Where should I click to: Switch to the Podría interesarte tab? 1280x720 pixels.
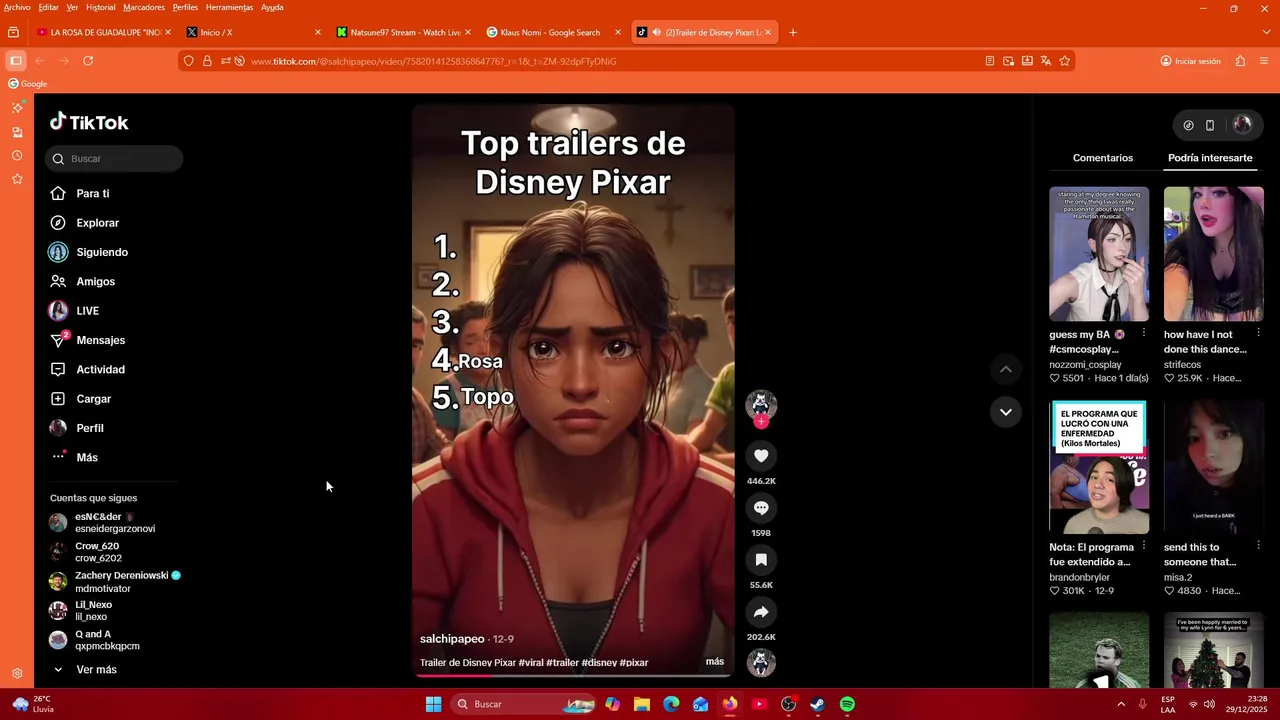point(1210,158)
